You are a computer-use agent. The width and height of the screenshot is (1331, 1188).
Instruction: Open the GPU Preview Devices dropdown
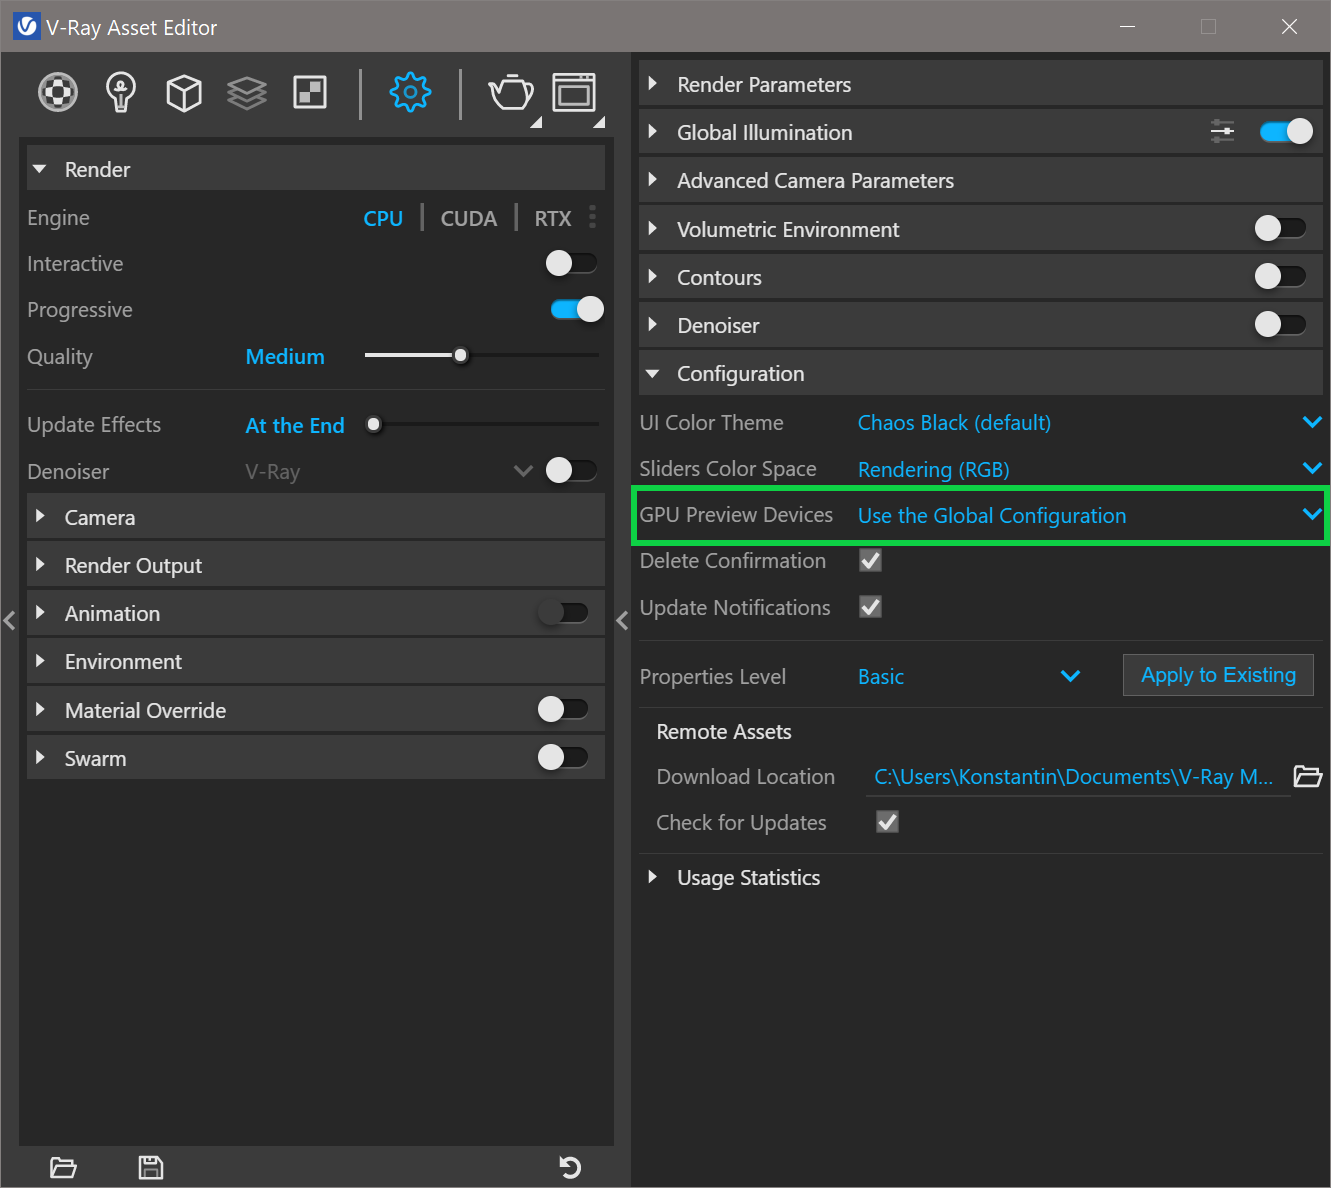click(1090, 515)
